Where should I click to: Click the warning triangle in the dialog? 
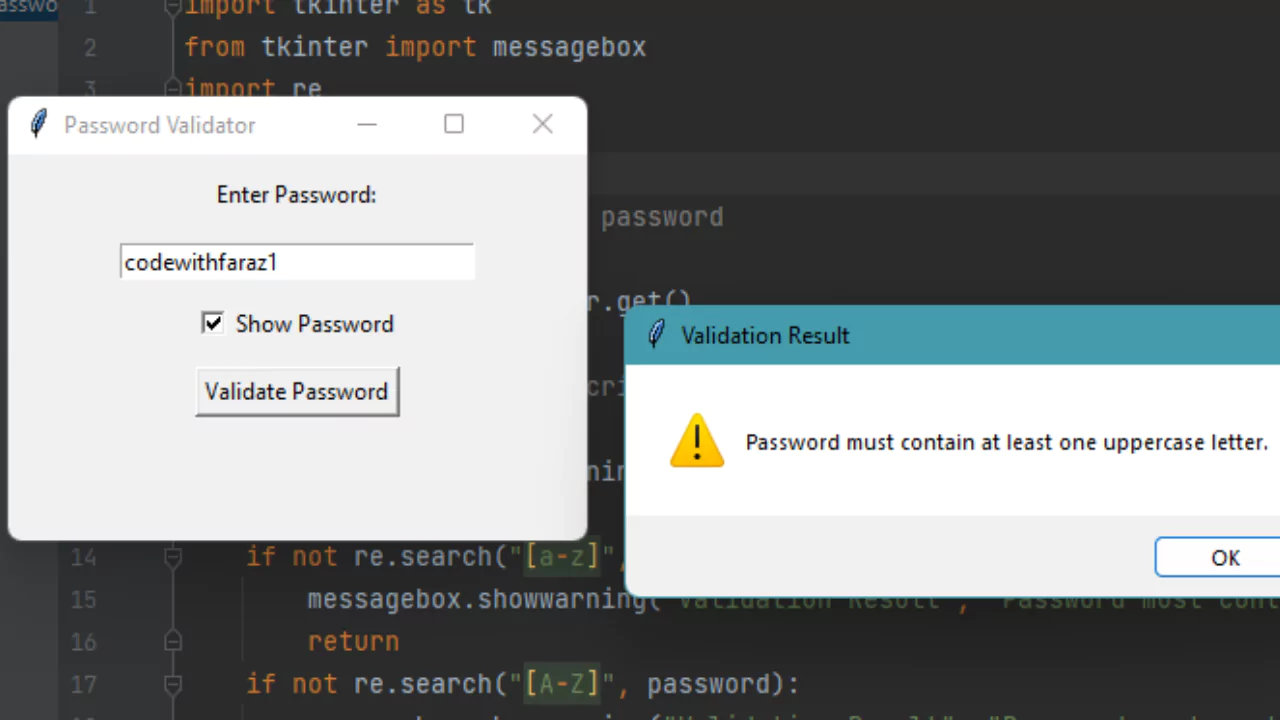(697, 441)
